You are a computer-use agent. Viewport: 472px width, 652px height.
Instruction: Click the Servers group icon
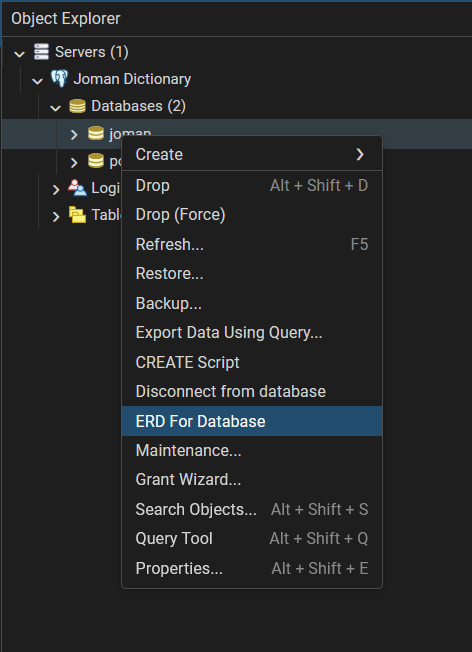tap(41, 52)
